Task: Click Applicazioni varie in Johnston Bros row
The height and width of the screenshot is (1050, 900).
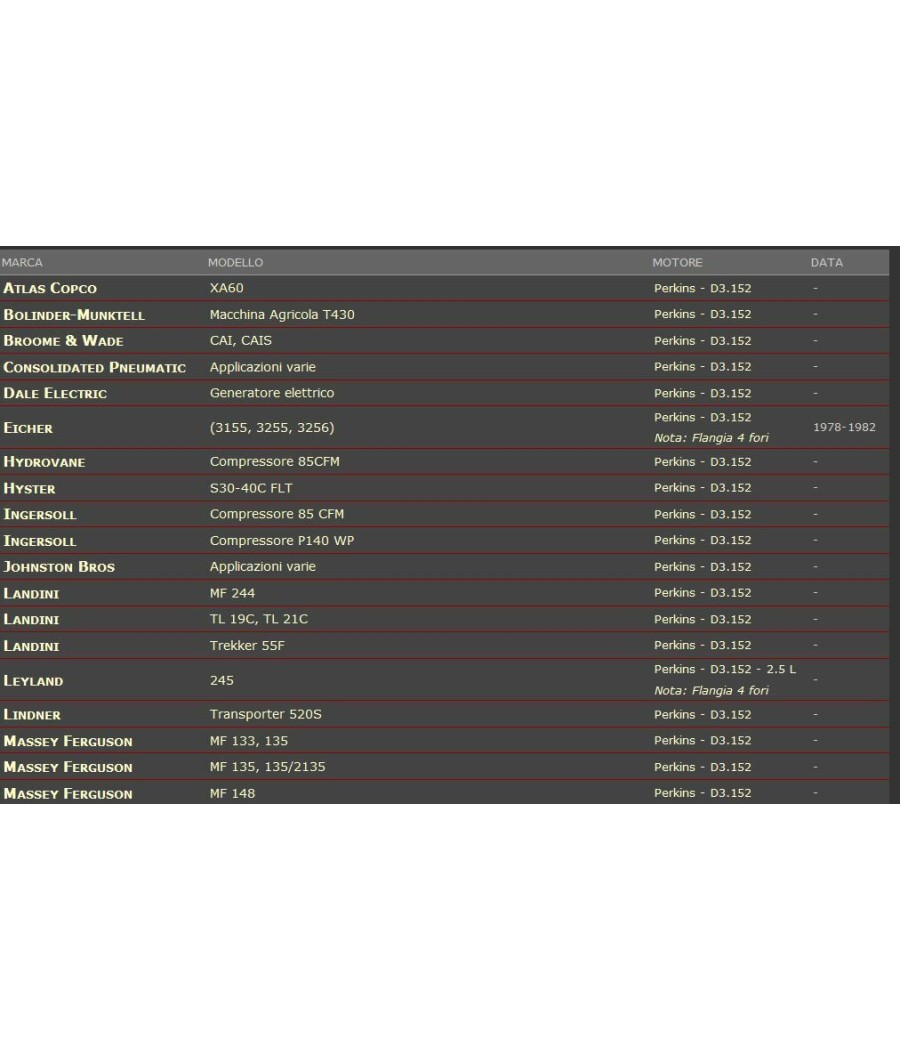Action: [262, 567]
